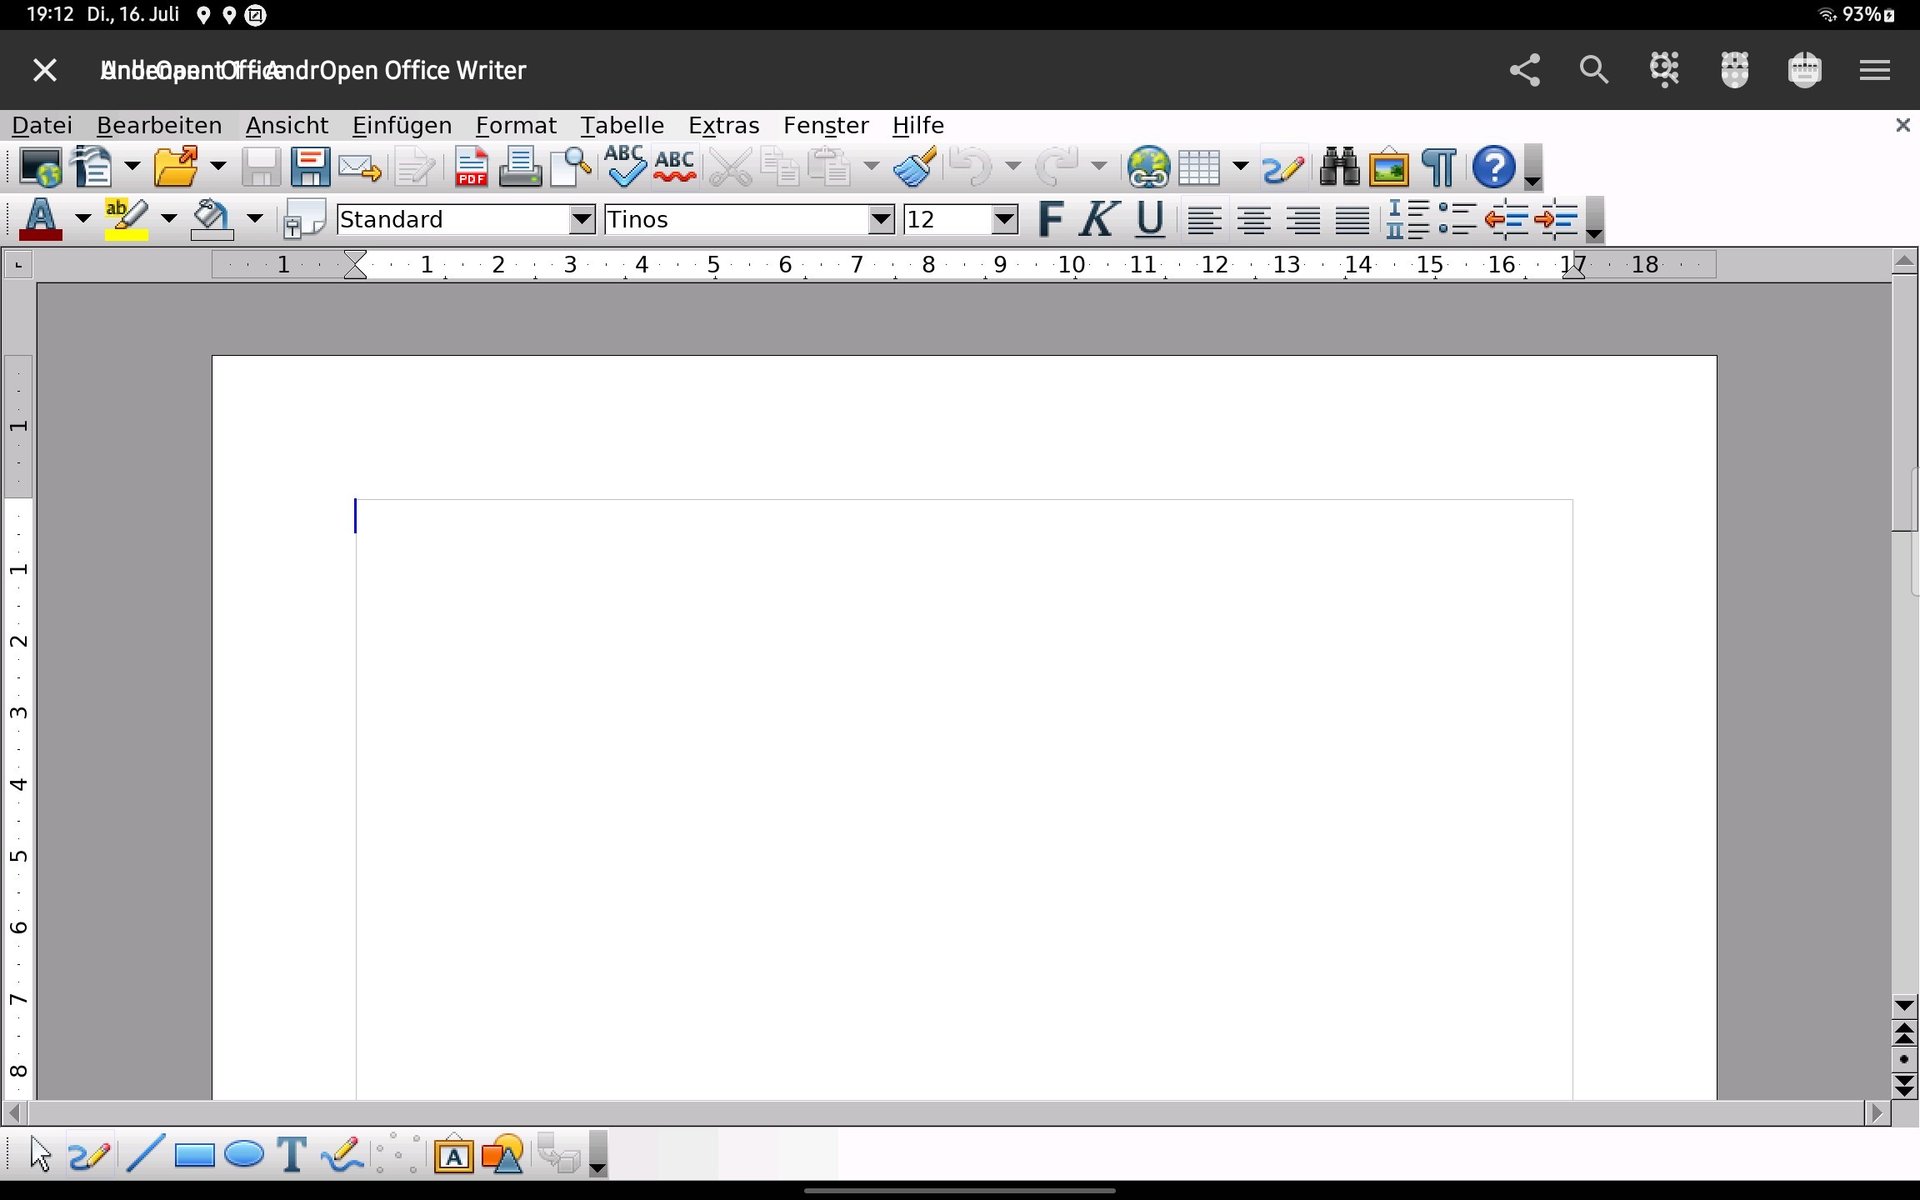Open the Format menu
Viewport: 1920px width, 1200px height.
click(x=515, y=125)
